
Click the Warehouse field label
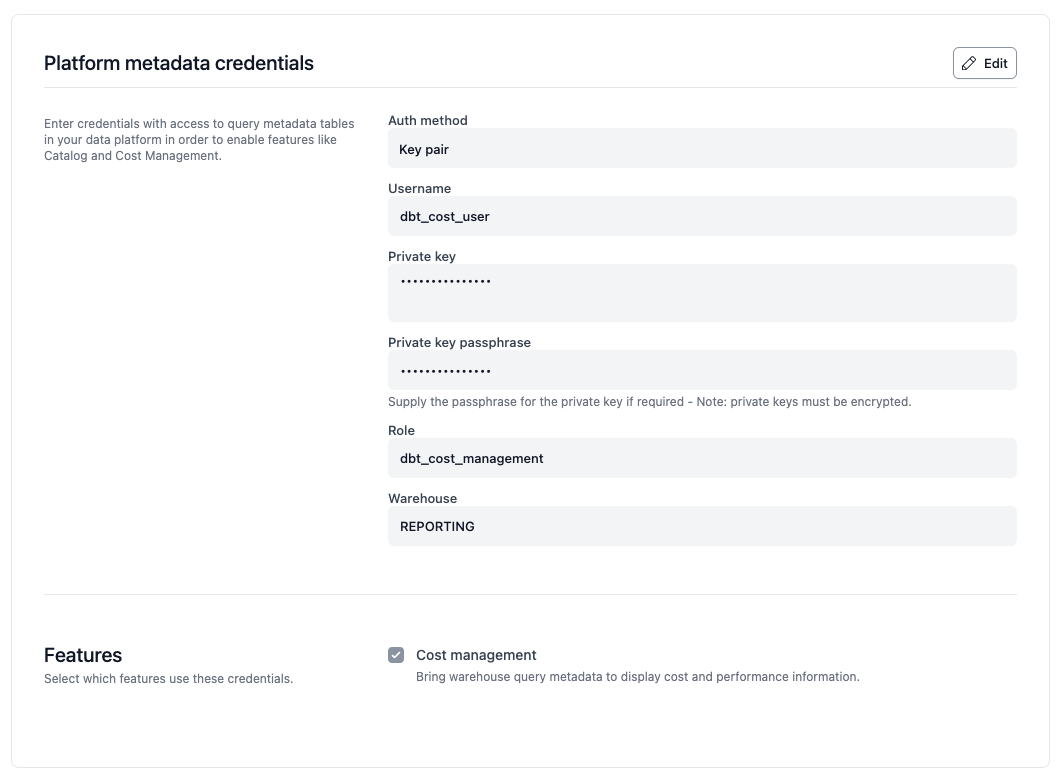pos(420,498)
